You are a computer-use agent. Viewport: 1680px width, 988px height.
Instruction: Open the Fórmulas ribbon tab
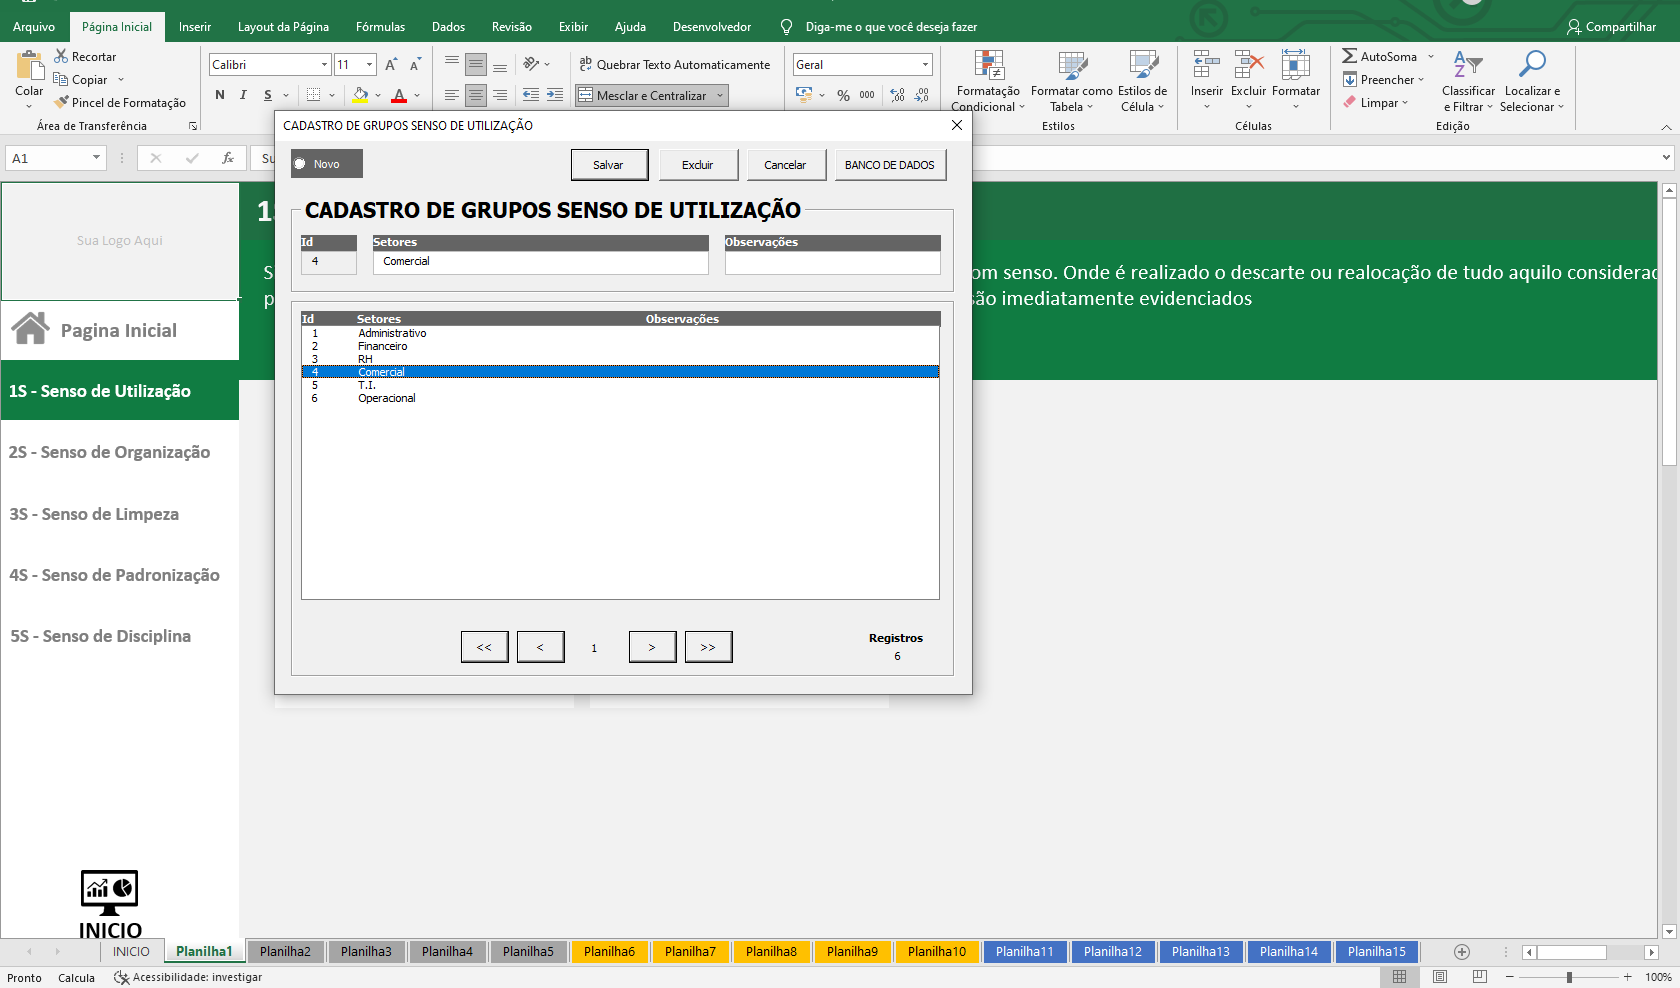coord(380,27)
